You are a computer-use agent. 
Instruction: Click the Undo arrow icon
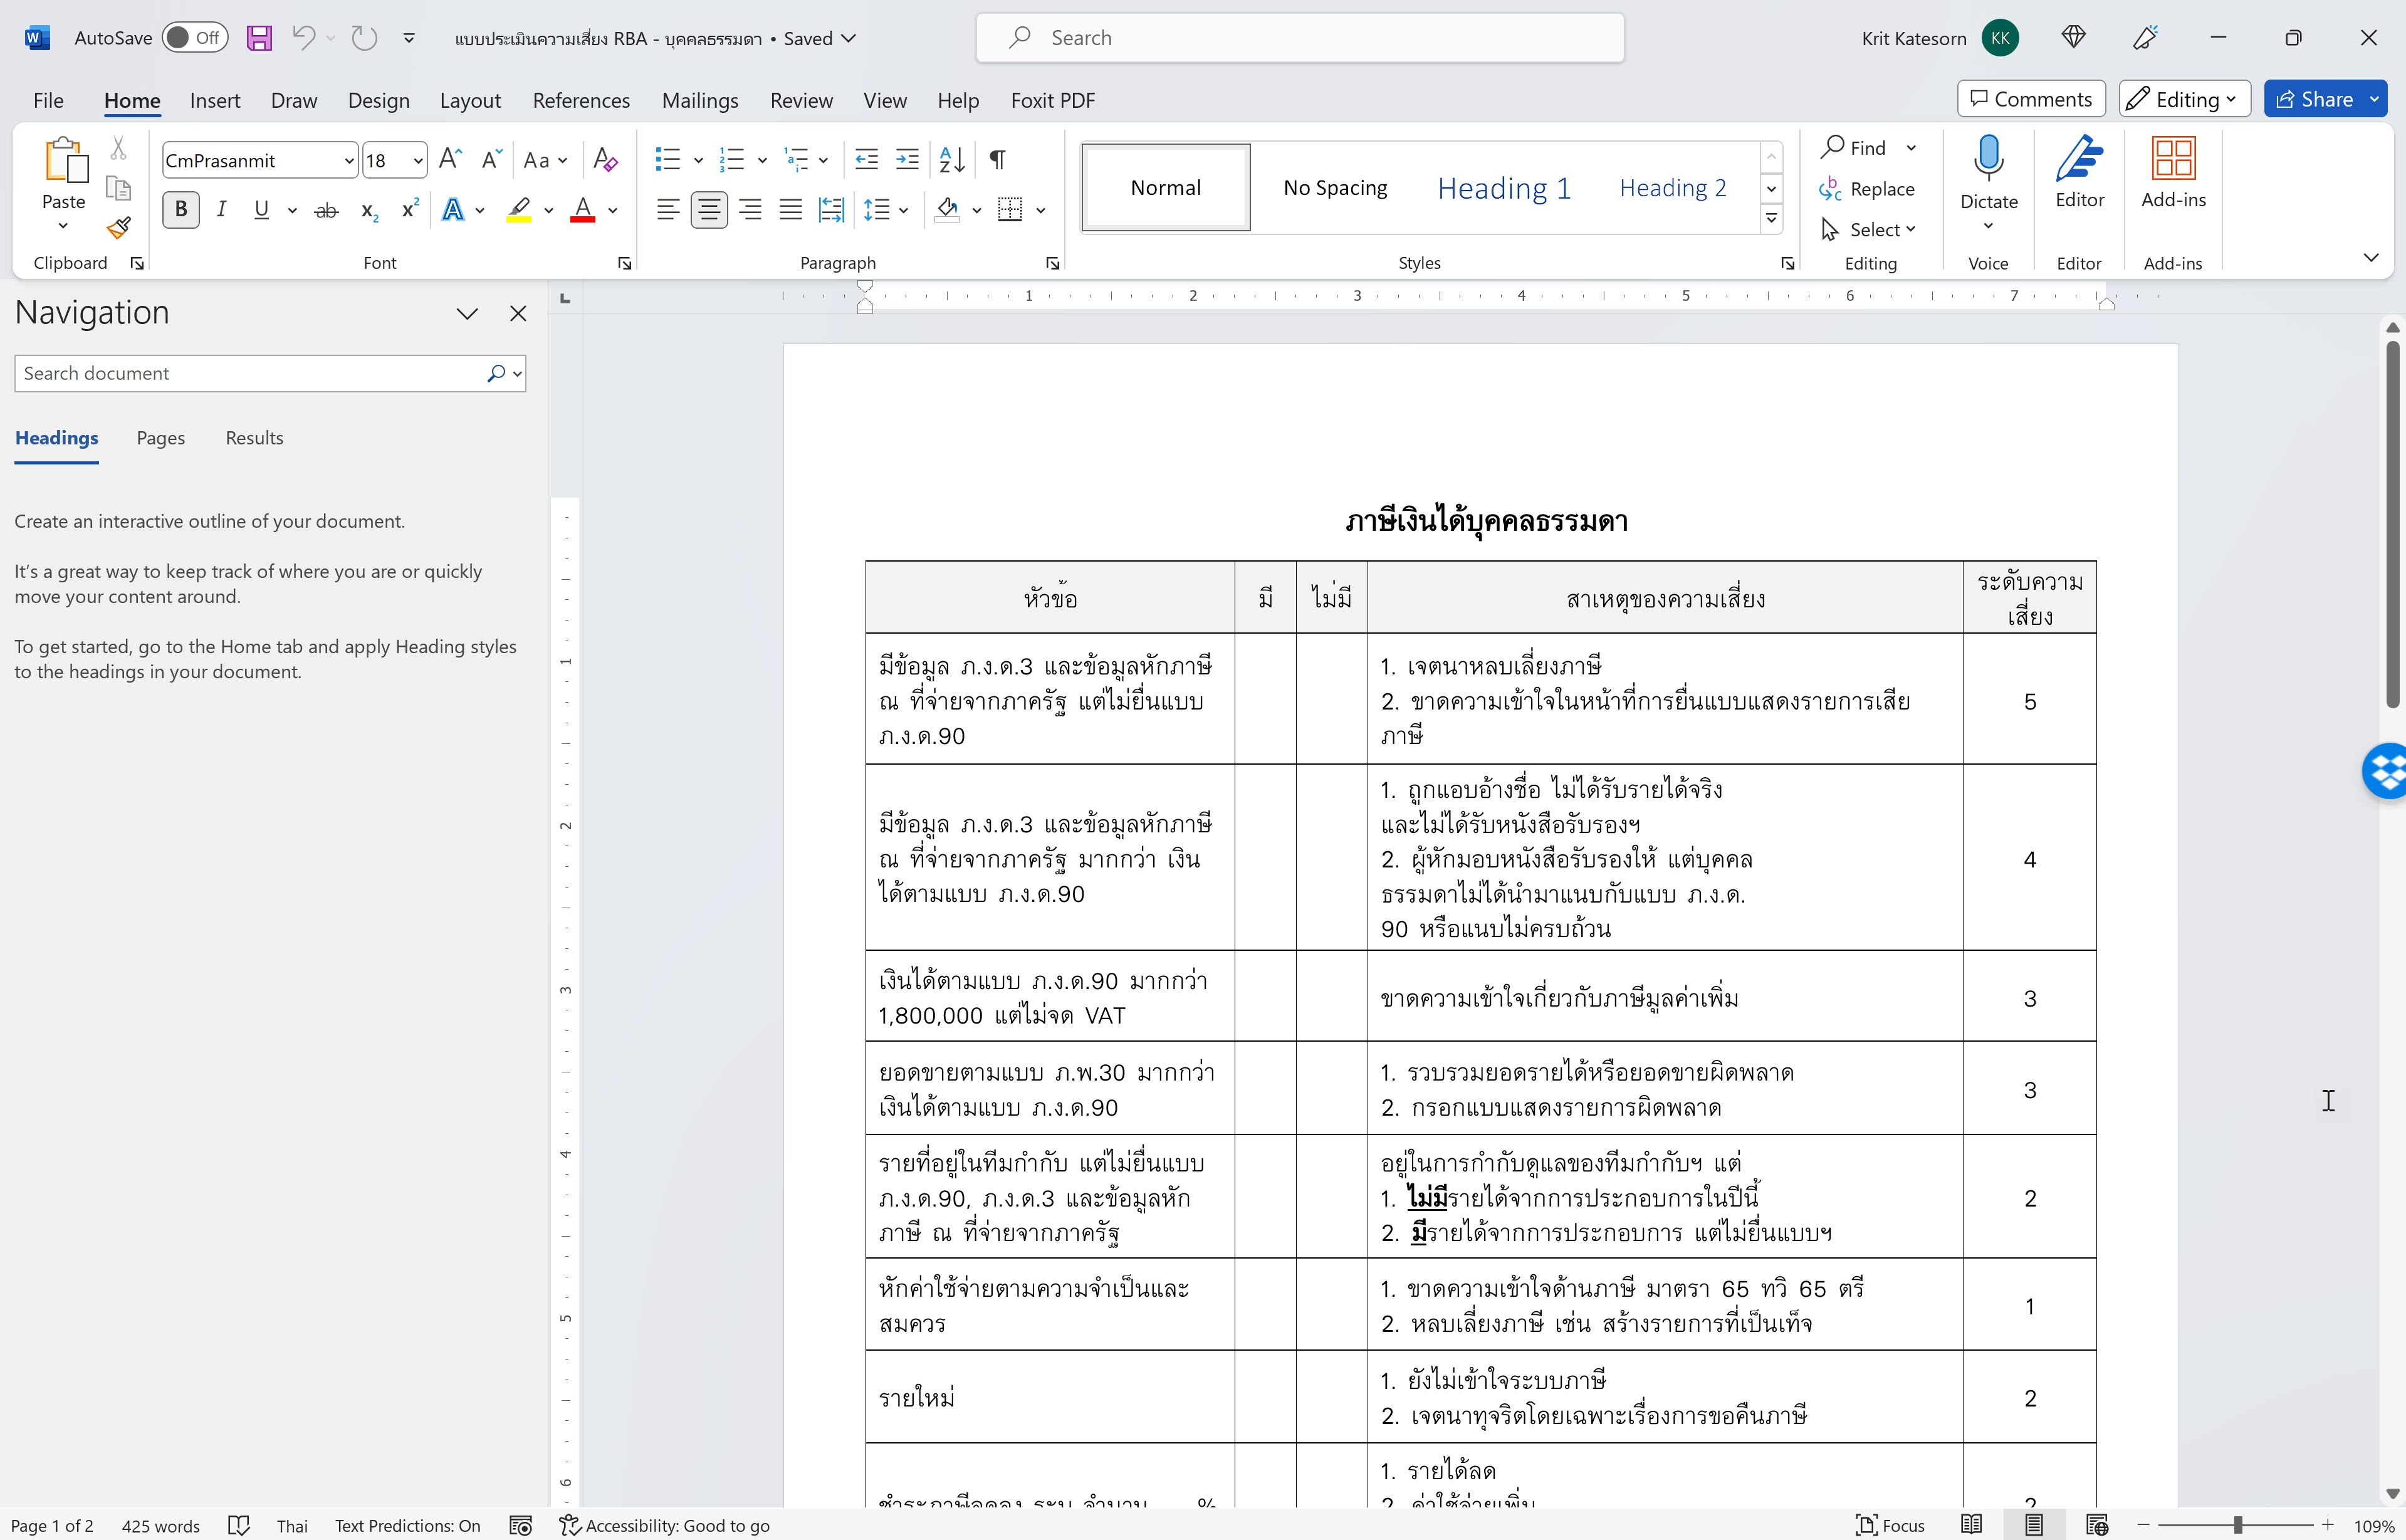coord(303,38)
